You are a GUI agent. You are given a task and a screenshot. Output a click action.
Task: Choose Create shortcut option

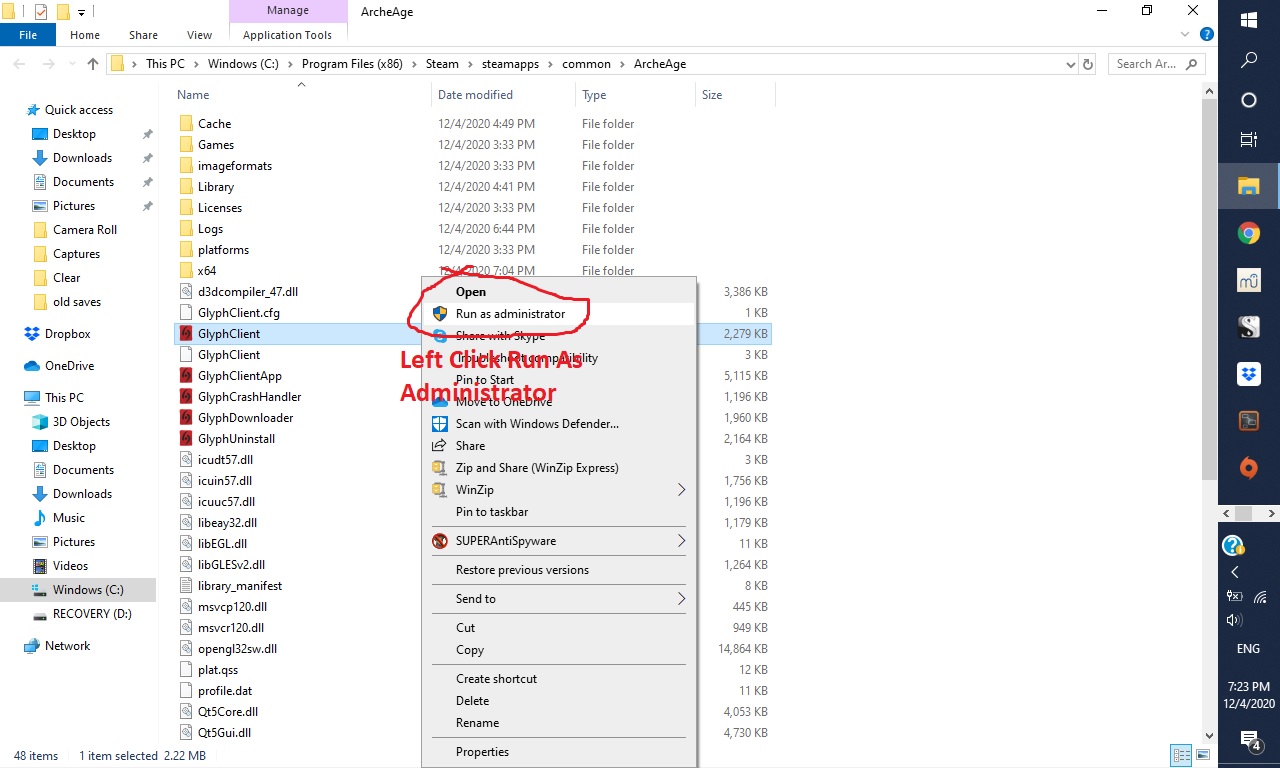tap(559, 679)
